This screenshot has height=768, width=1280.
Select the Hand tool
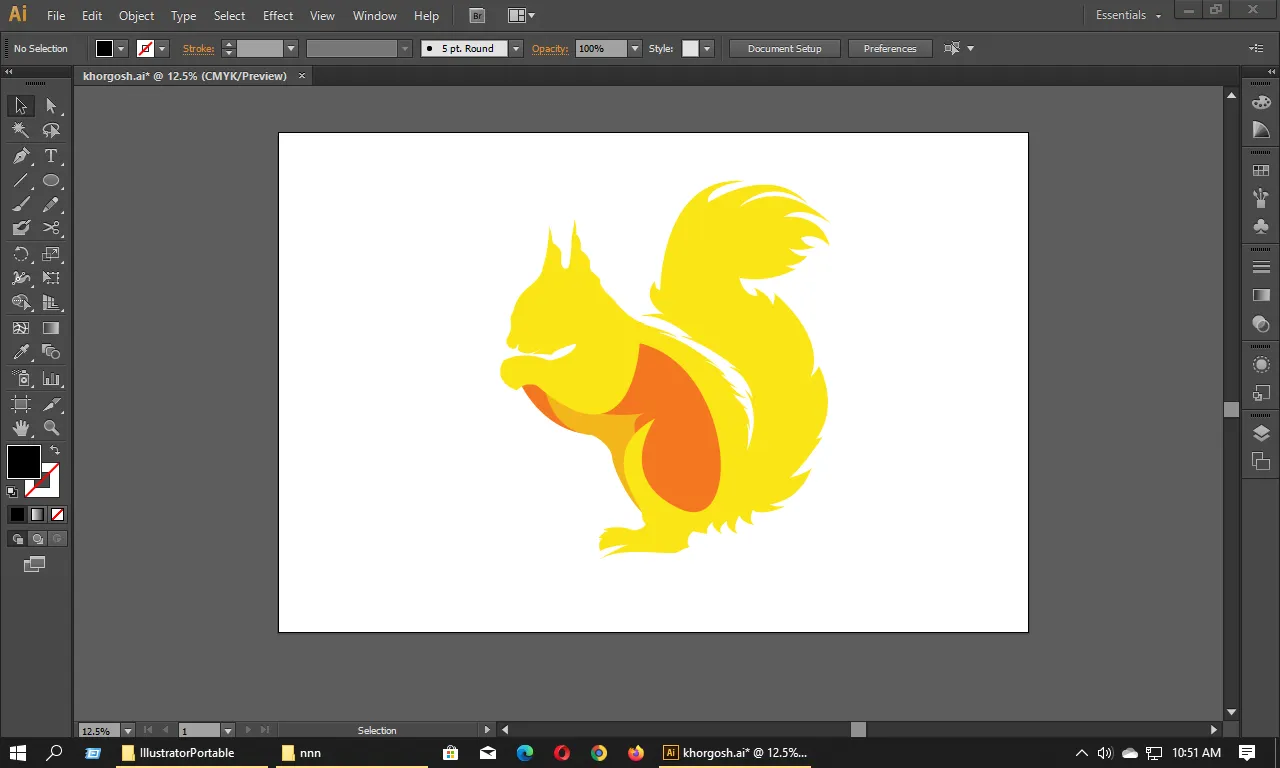point(21,428)
